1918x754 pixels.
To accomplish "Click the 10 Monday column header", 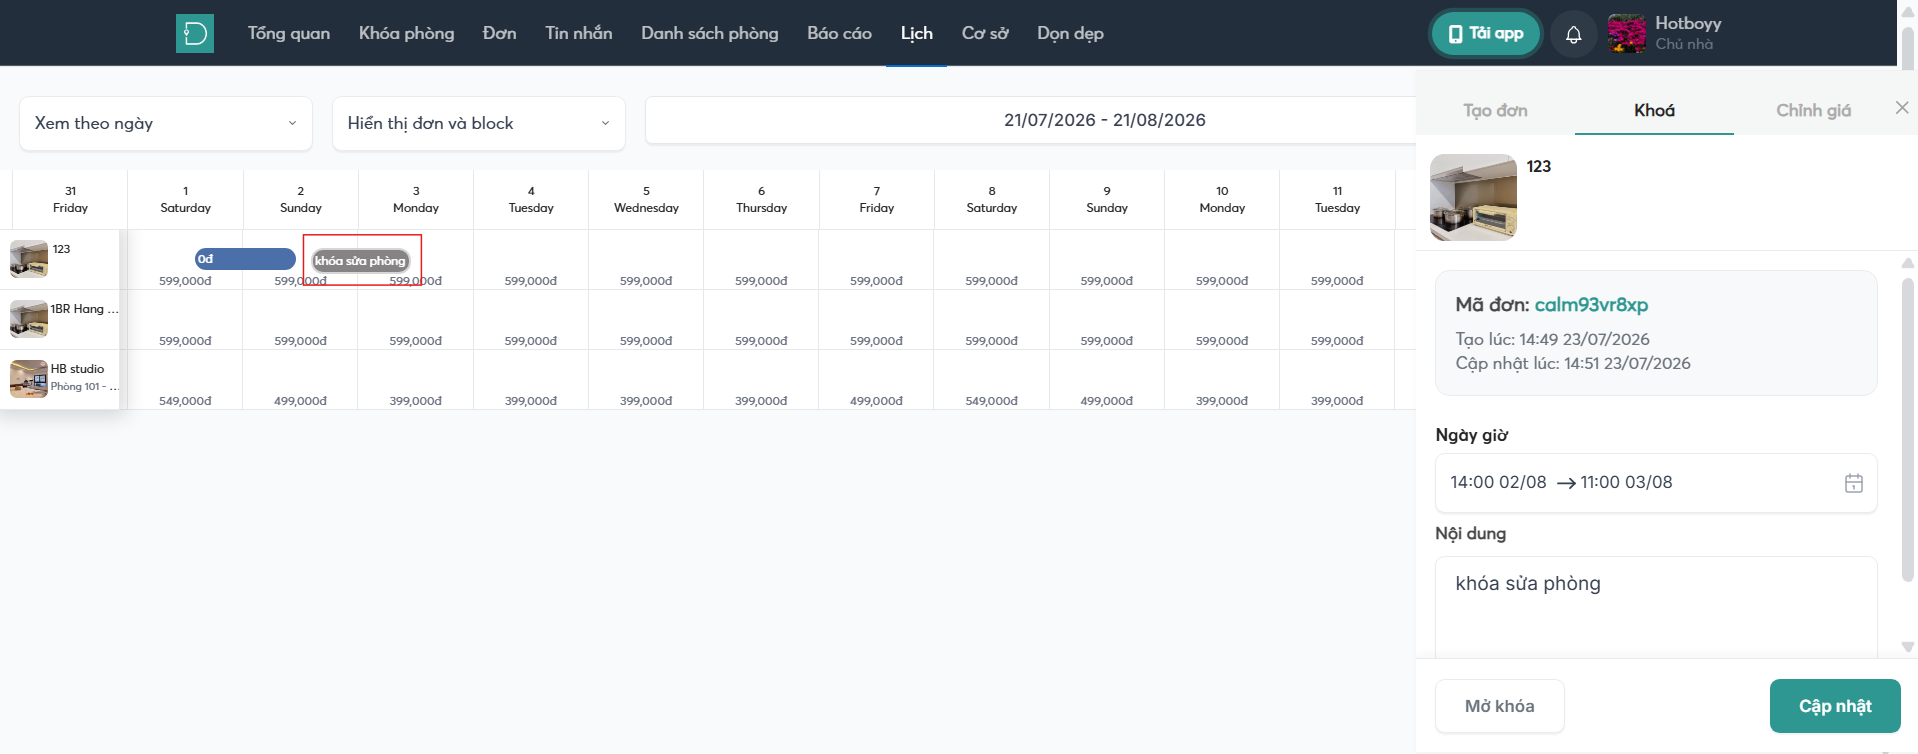I will [1222, 199].
